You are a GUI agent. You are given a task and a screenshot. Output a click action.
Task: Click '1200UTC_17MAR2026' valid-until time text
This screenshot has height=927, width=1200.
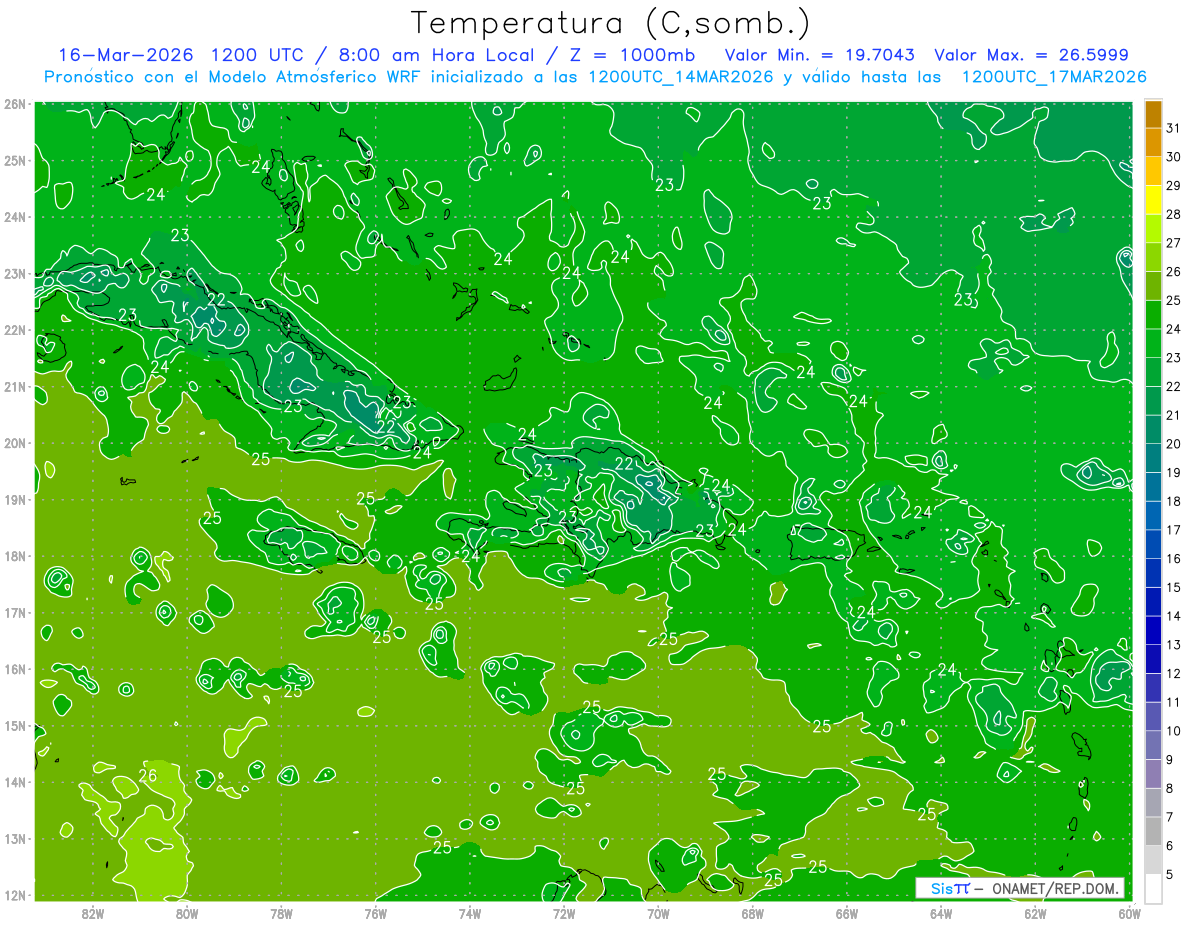pyautogui.click(x=1053, y=77)
